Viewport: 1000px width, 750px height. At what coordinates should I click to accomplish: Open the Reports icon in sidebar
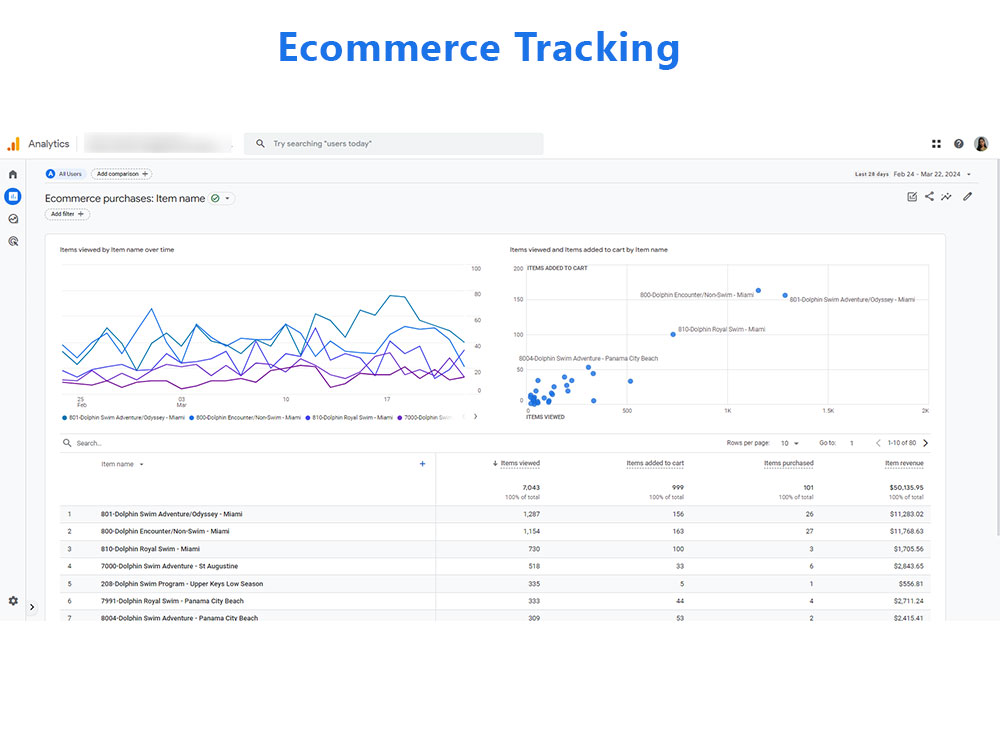coord(13,196)
